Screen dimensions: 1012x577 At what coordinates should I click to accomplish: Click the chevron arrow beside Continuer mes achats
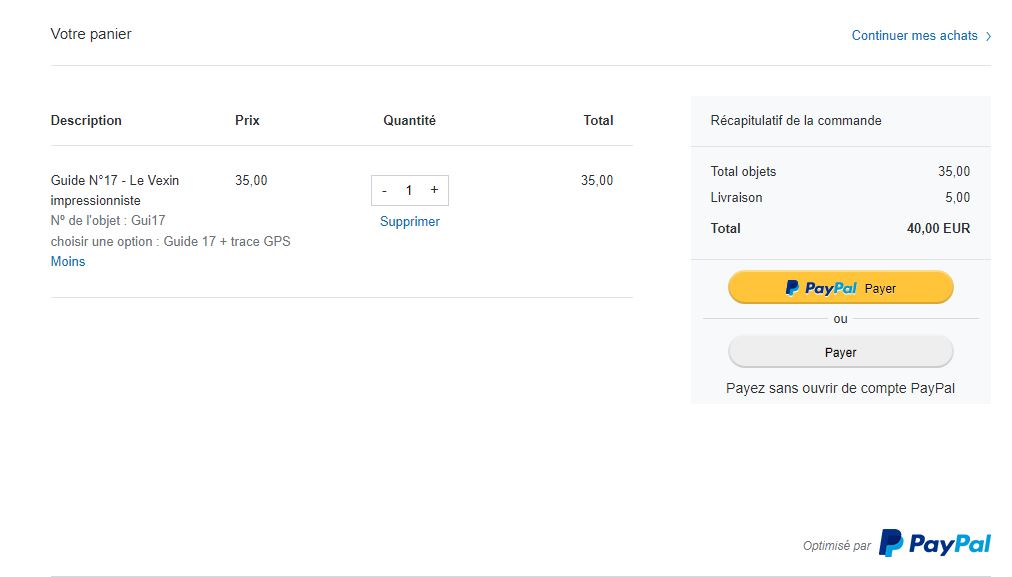click(988, 36)
